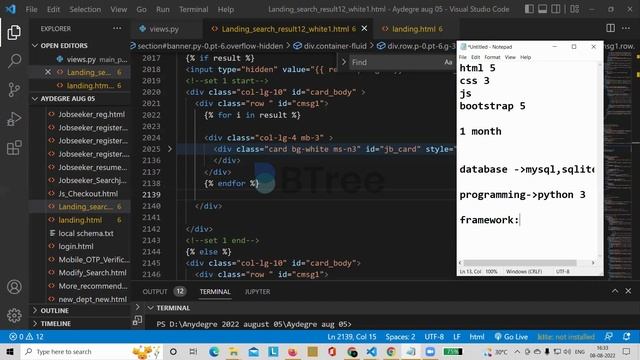Viewport: 640px width, 360px height.
Task: Click Ln 2139, Col 15 status item
Action: [x=351, y=337]
